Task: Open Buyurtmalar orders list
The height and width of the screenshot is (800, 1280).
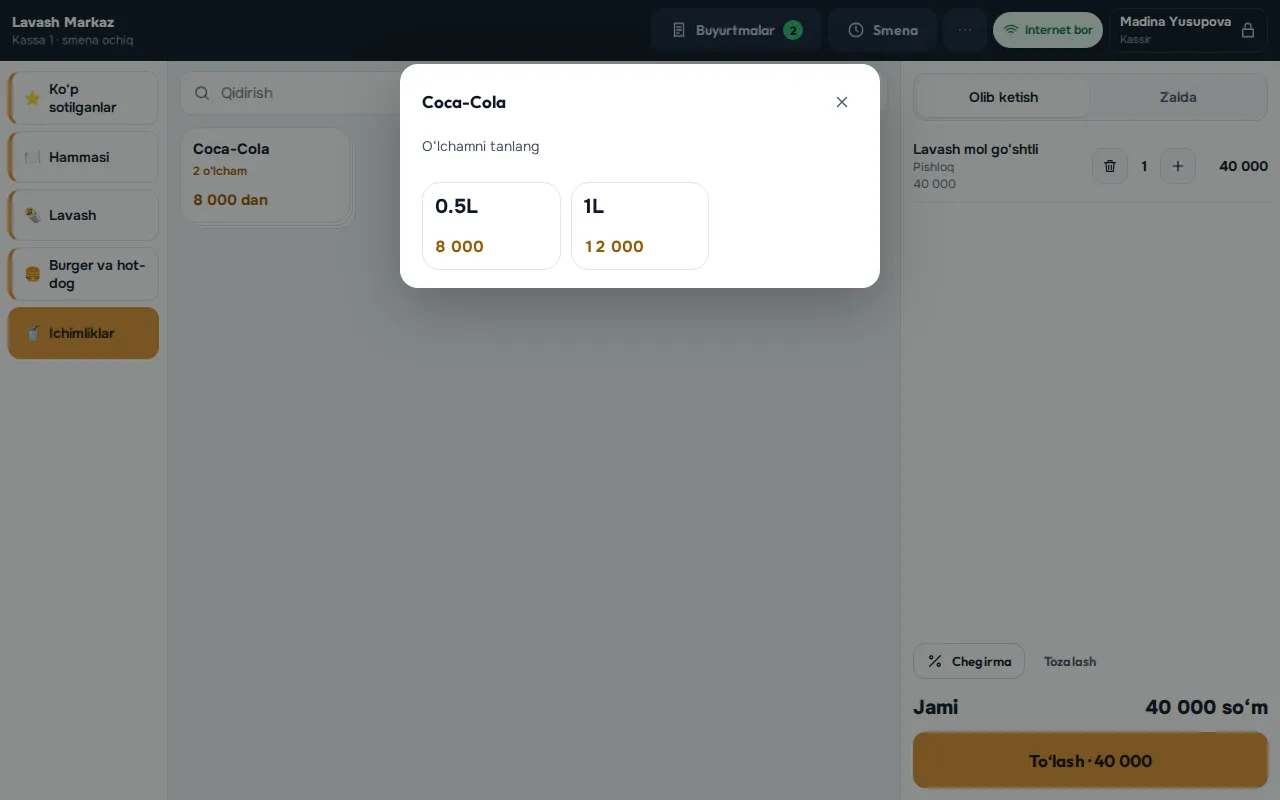Action: click(736, 30)
